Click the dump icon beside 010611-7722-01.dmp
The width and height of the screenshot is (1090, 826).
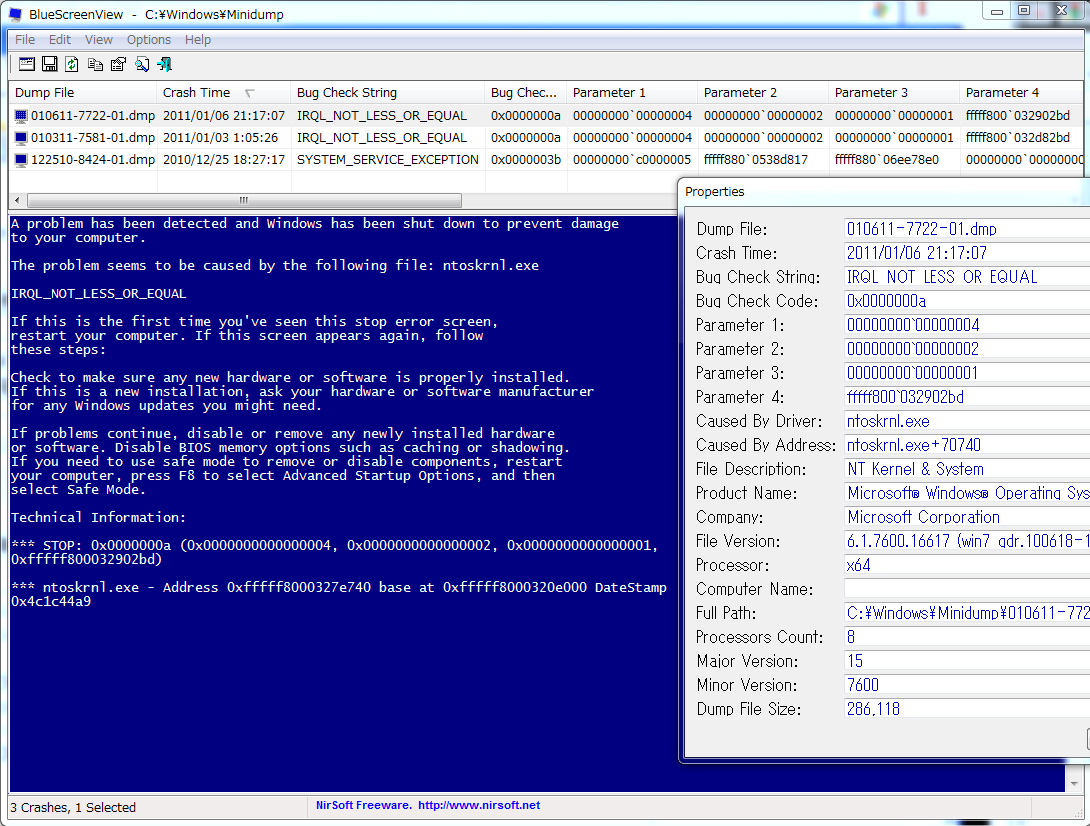(x=21, y=116)
